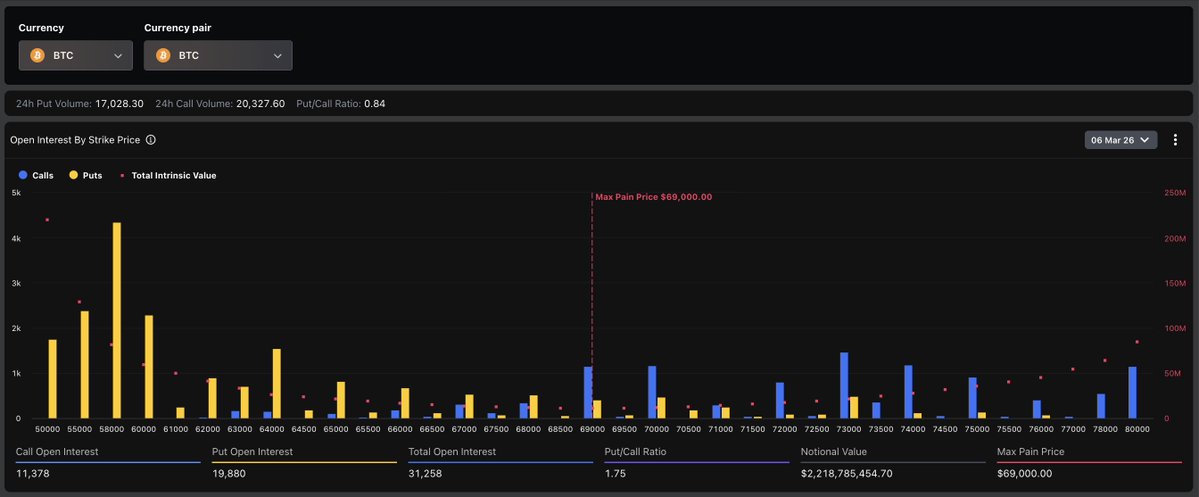This screenshot has height=497, width=1199.
Task: Click the Max Pain Price $69,000.00 label
Action: [x=653, y=197]
